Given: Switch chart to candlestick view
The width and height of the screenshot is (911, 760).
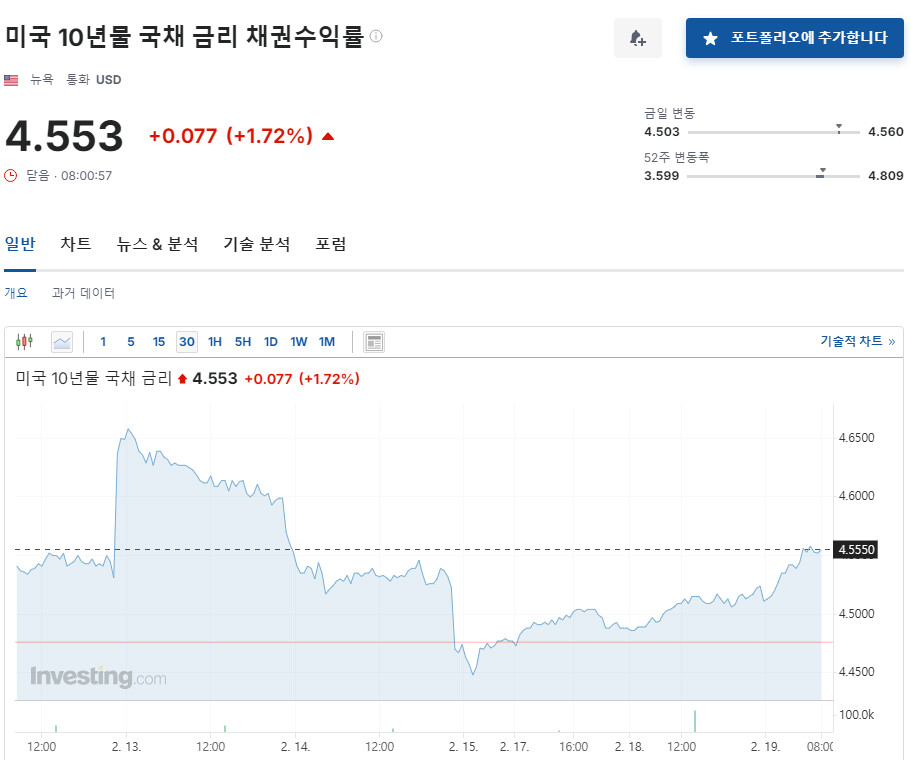Looking at the screenshot, I should [24, 342].
